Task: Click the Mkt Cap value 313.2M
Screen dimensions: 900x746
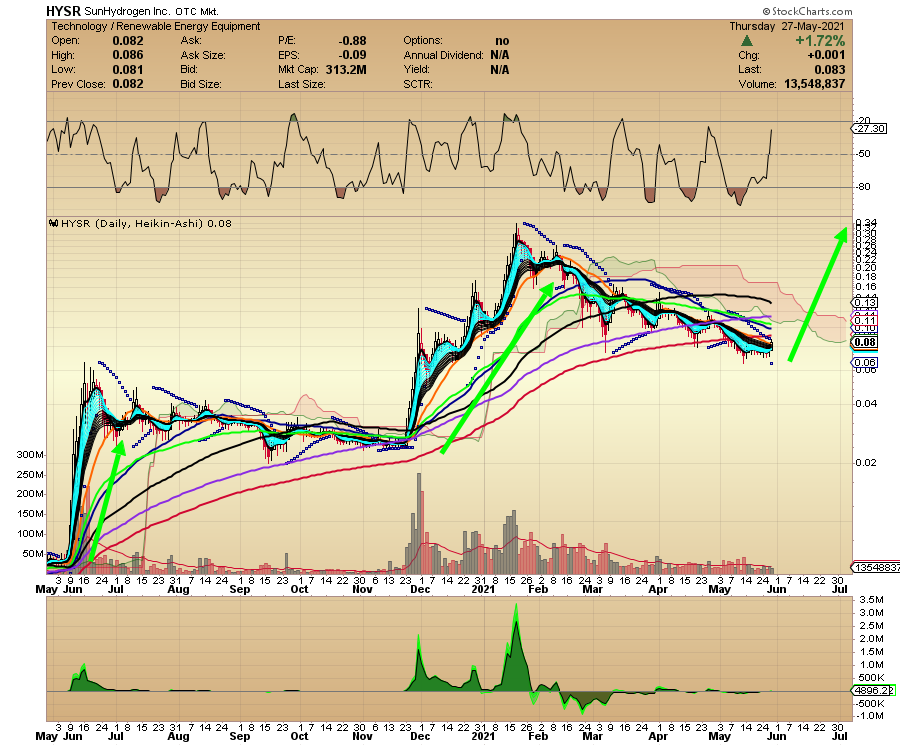Action: (x=346, y=69)
